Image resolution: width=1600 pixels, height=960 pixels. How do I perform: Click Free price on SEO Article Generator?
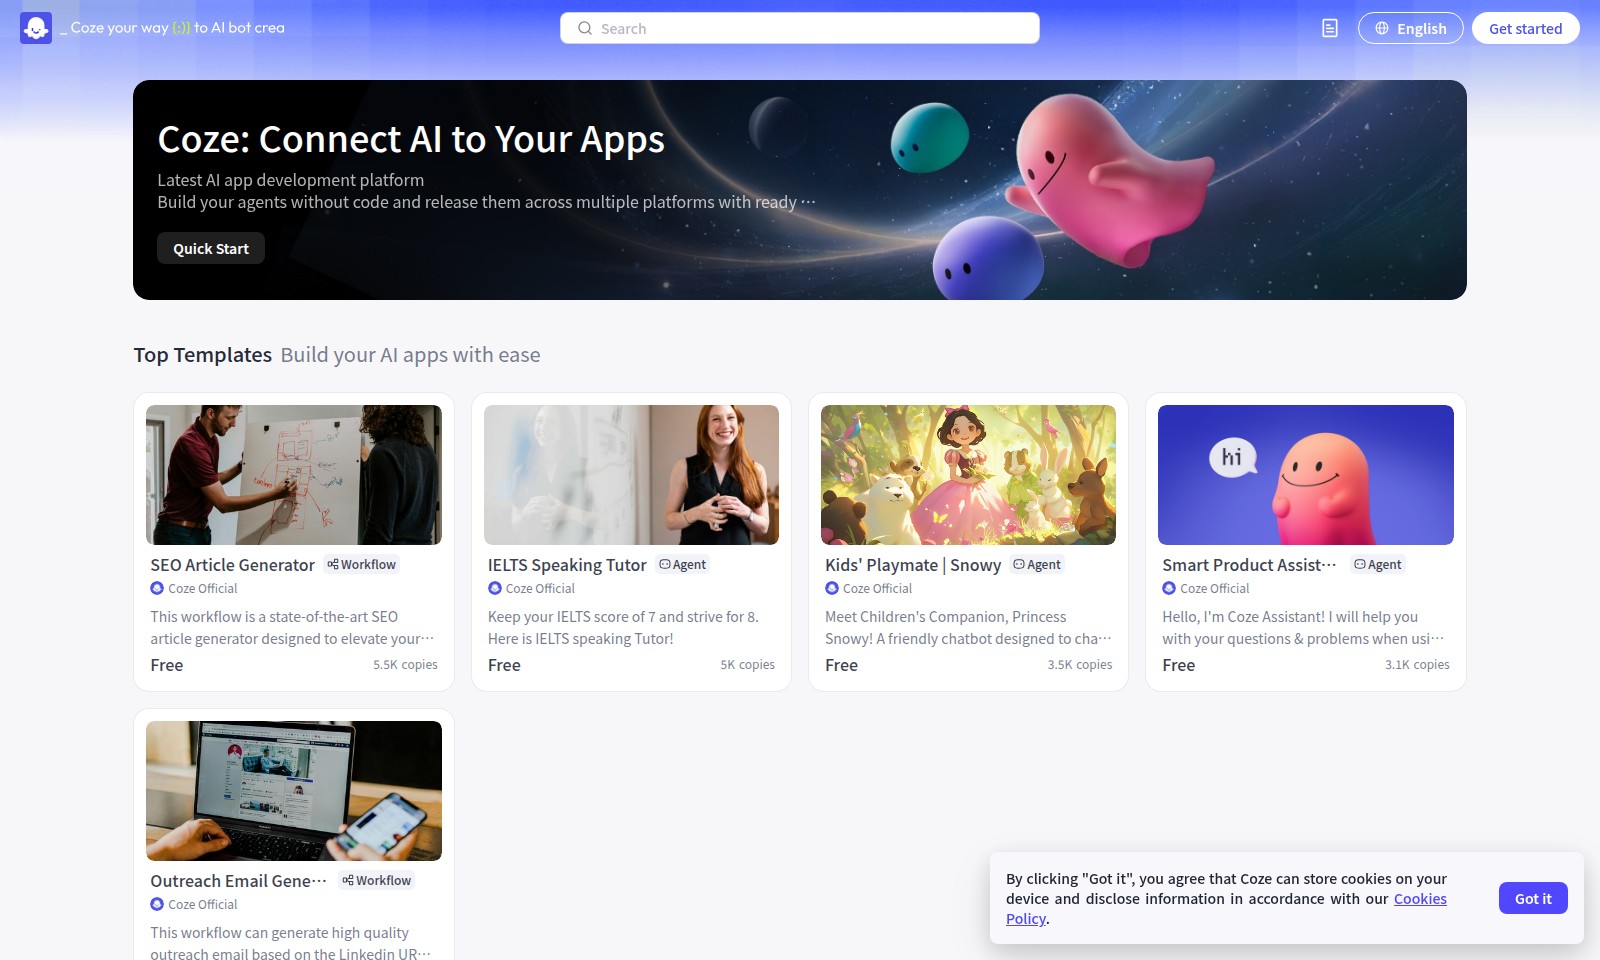coord(167,665)
